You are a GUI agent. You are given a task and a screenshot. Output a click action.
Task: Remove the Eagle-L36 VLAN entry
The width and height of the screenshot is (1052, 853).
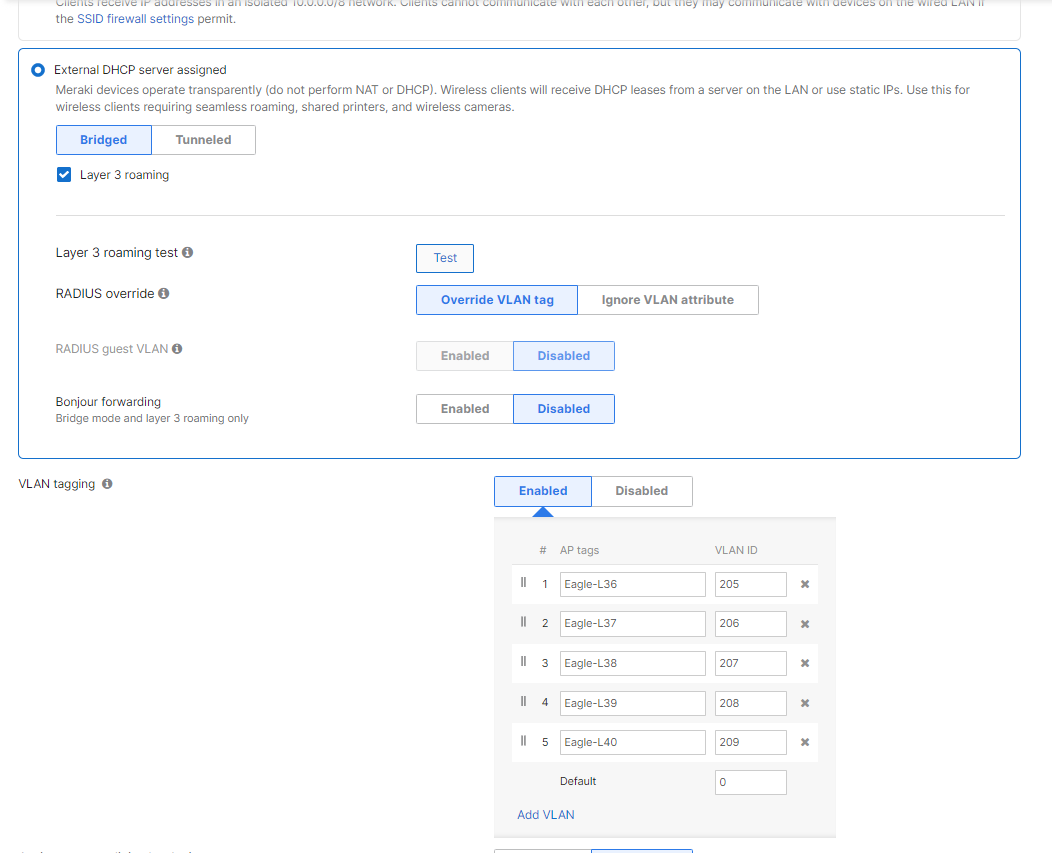point(805,583)
